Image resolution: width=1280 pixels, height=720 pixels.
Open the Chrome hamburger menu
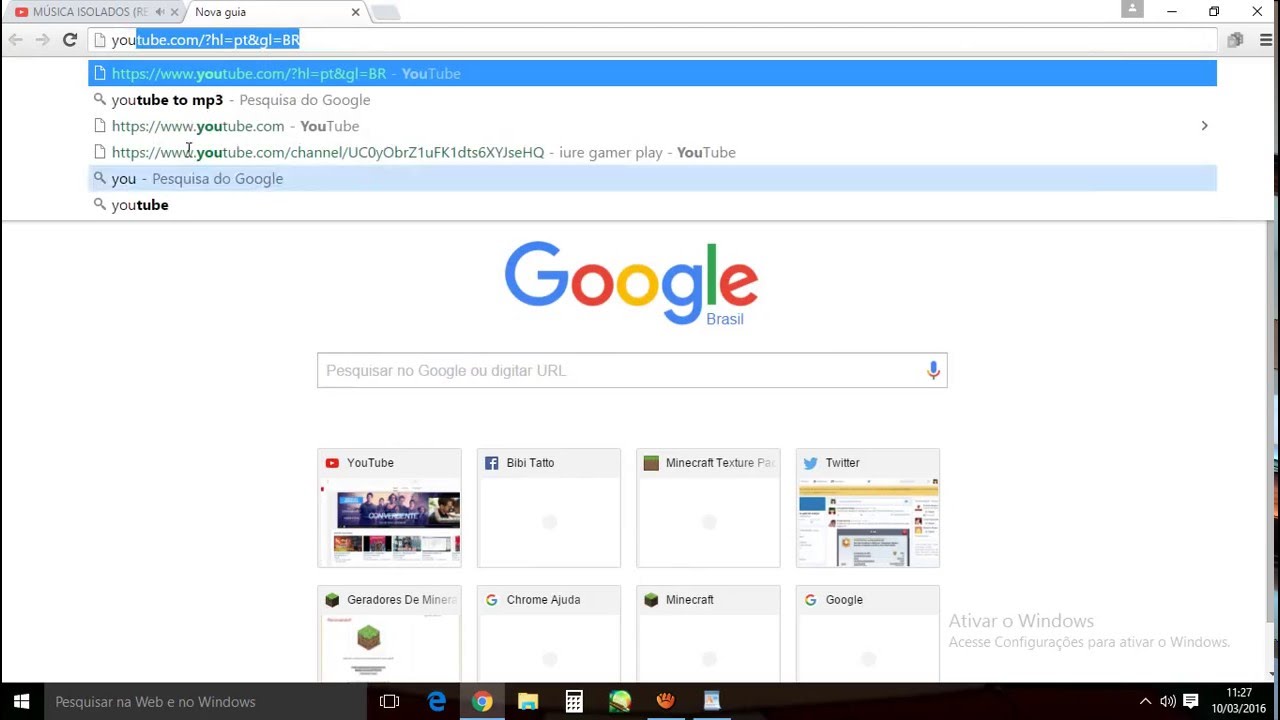click(x=1265, y=40)
